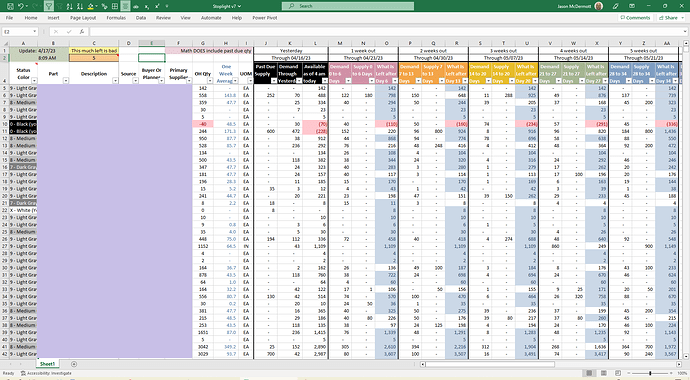Screen dimensions: 690x380
Task: Open the OH Qty column filter dropdown
Action: click(209, 81)
